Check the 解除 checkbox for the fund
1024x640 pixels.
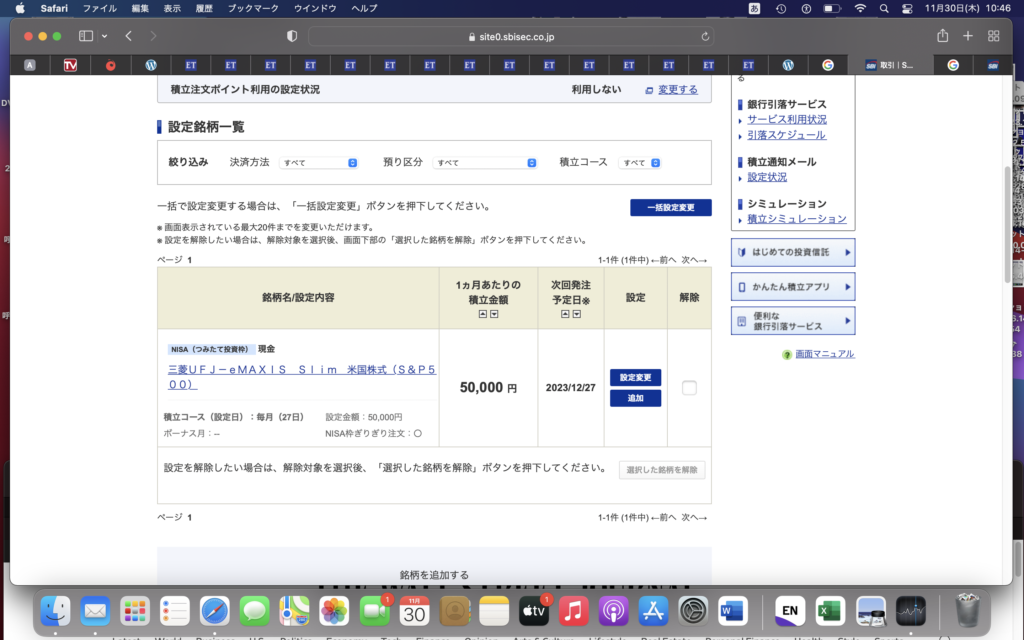(689, 387)
